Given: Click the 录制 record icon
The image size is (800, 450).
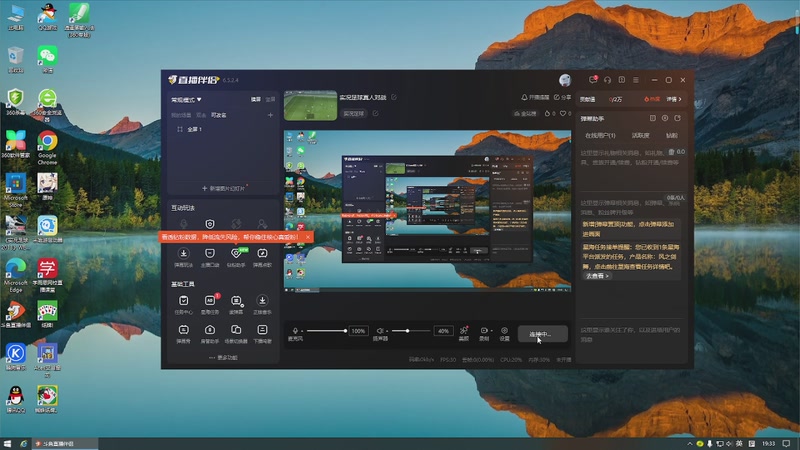Looking at the screenshot, I should click(484, 333).
